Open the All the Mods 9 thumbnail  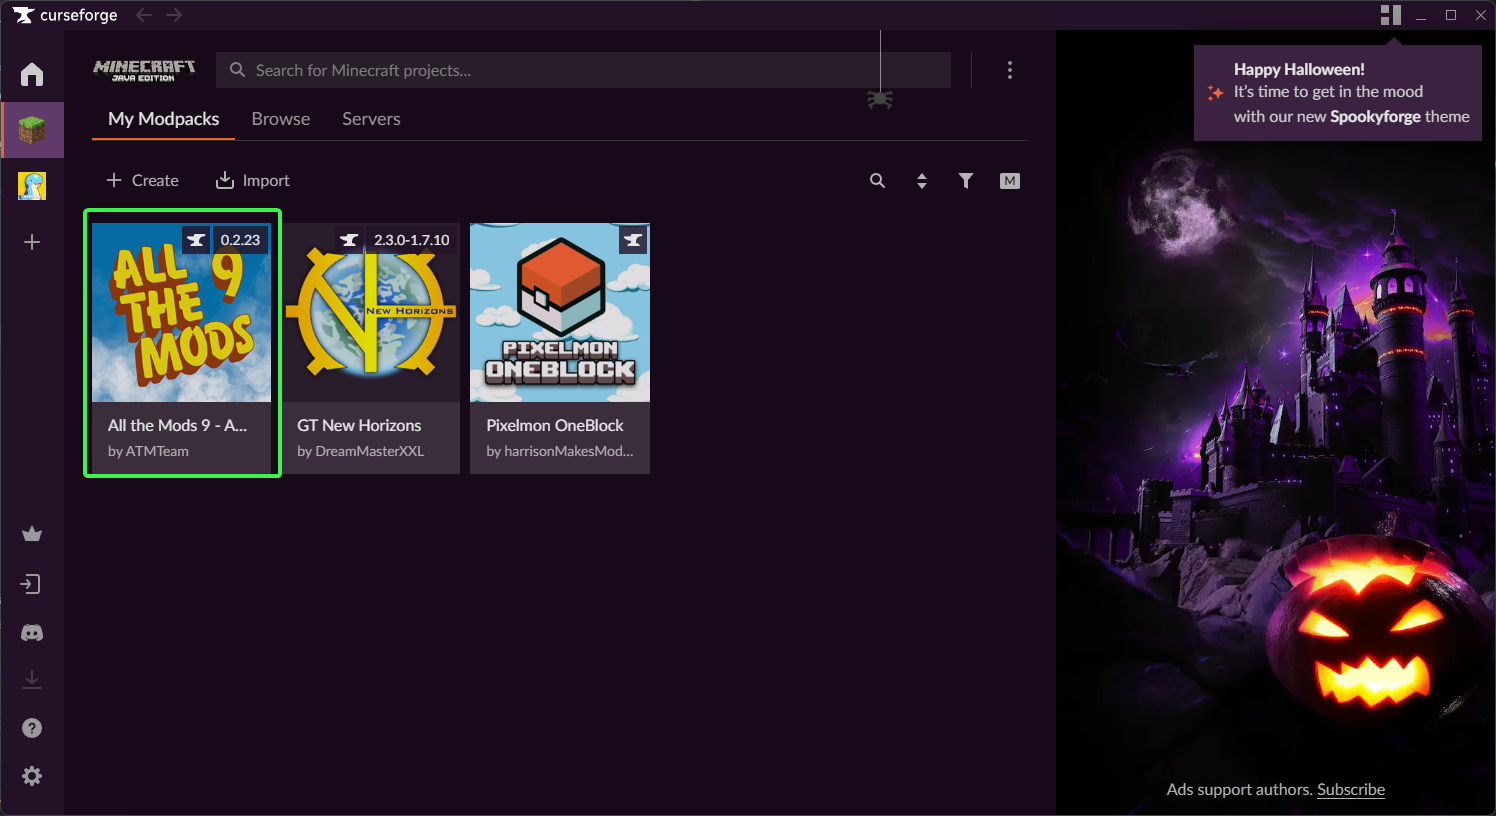point(182,312)
